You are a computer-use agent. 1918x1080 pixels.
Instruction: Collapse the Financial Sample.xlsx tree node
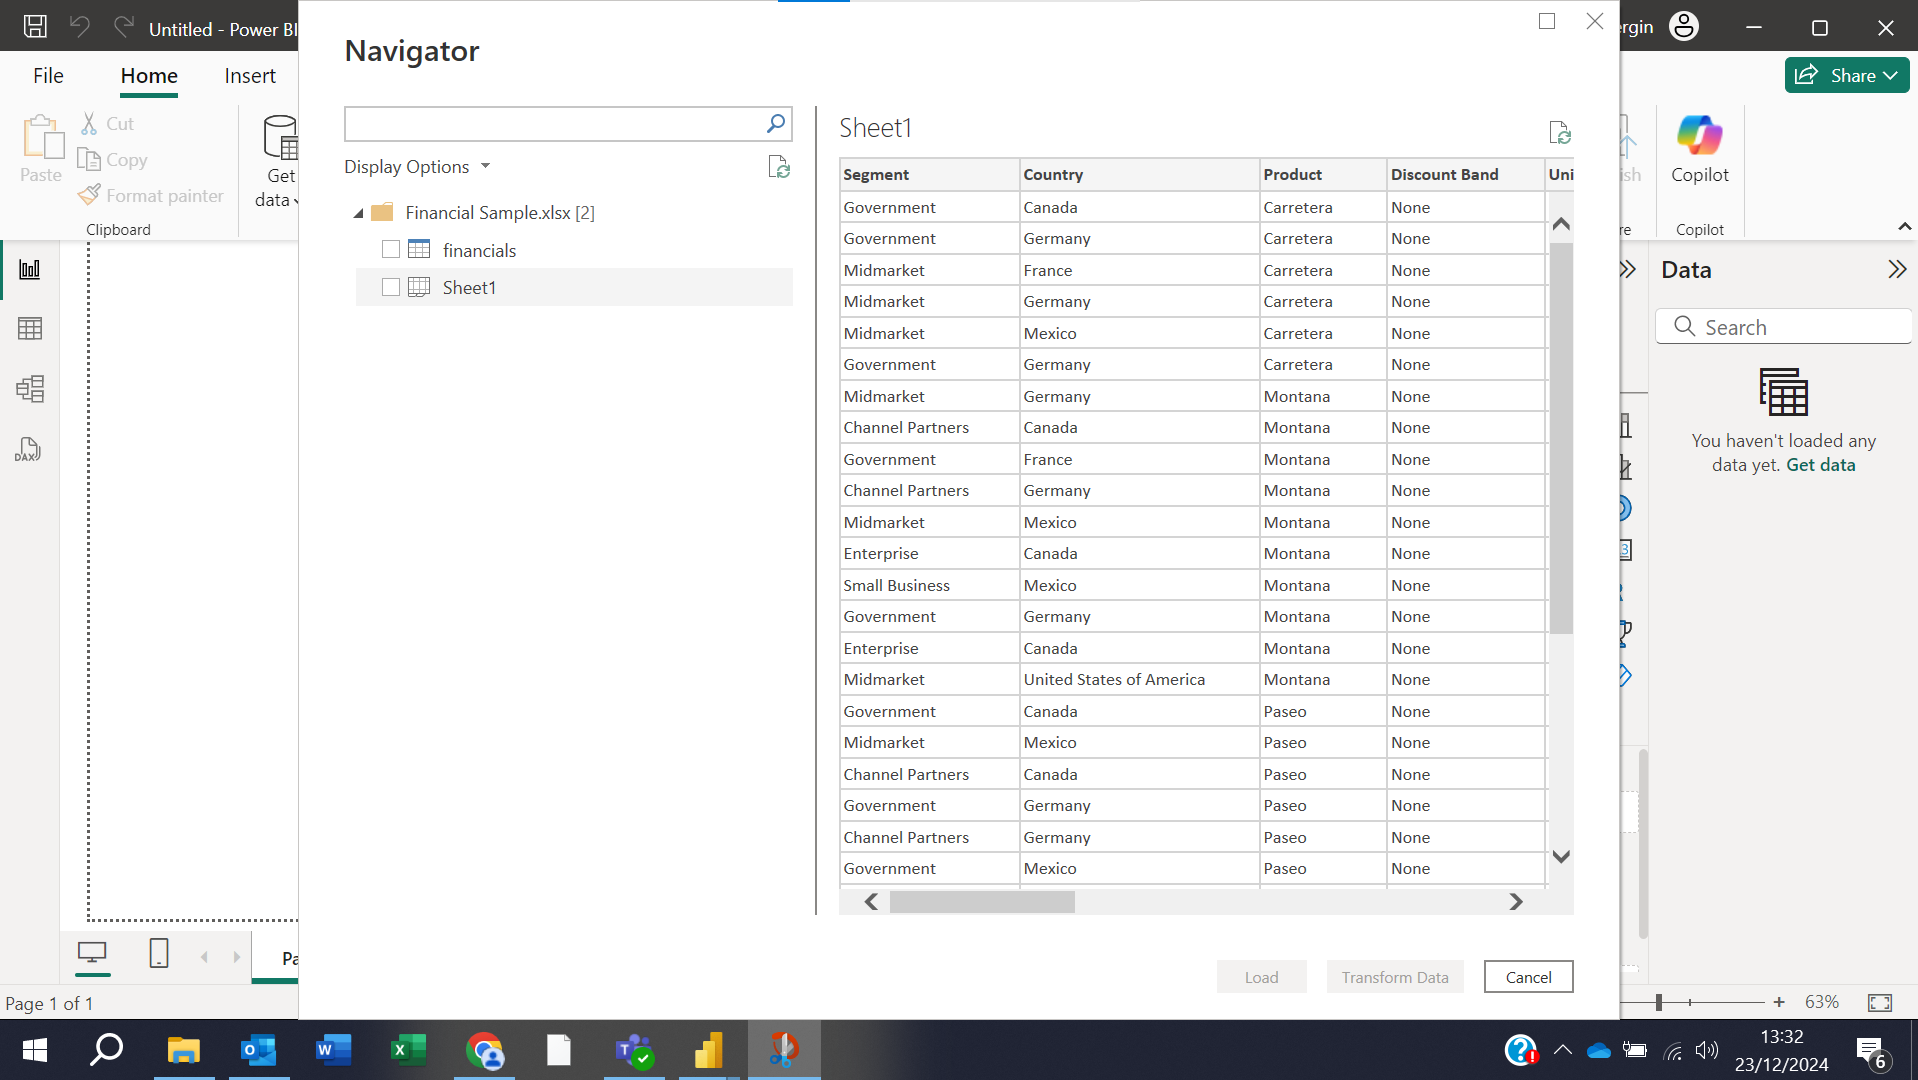click(358, 213)
